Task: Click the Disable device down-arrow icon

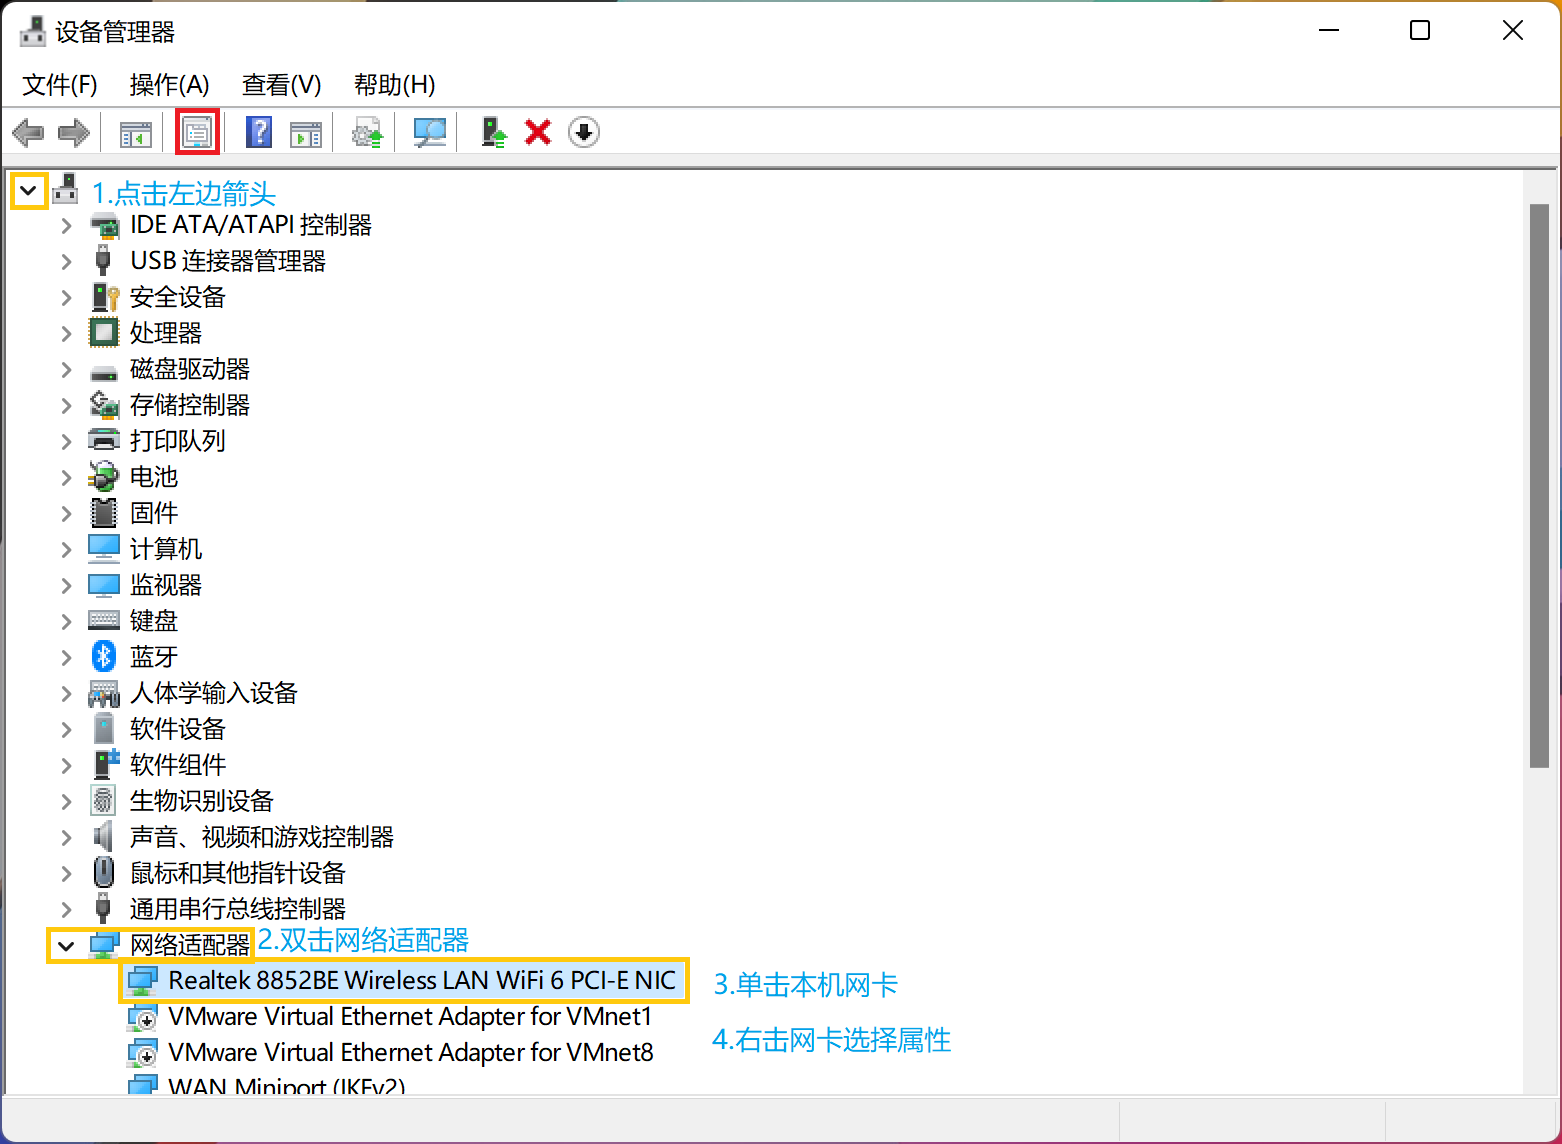Action: (584, 132)
